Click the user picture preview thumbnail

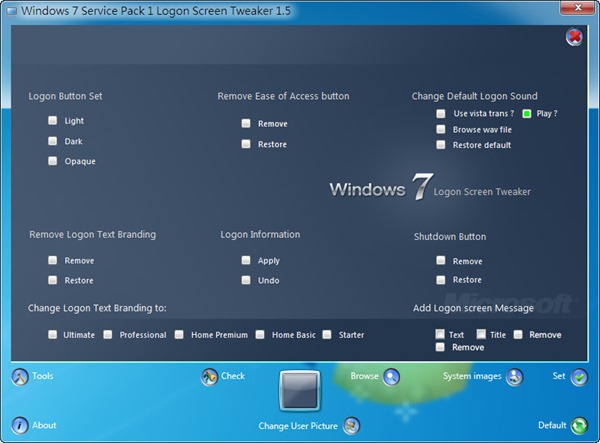point(300,391)
